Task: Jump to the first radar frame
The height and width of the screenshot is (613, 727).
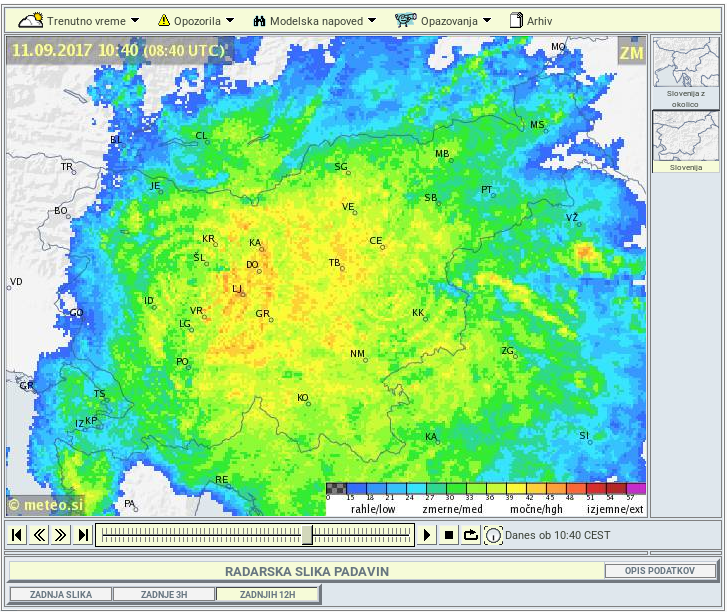Action: pos(17,535)
